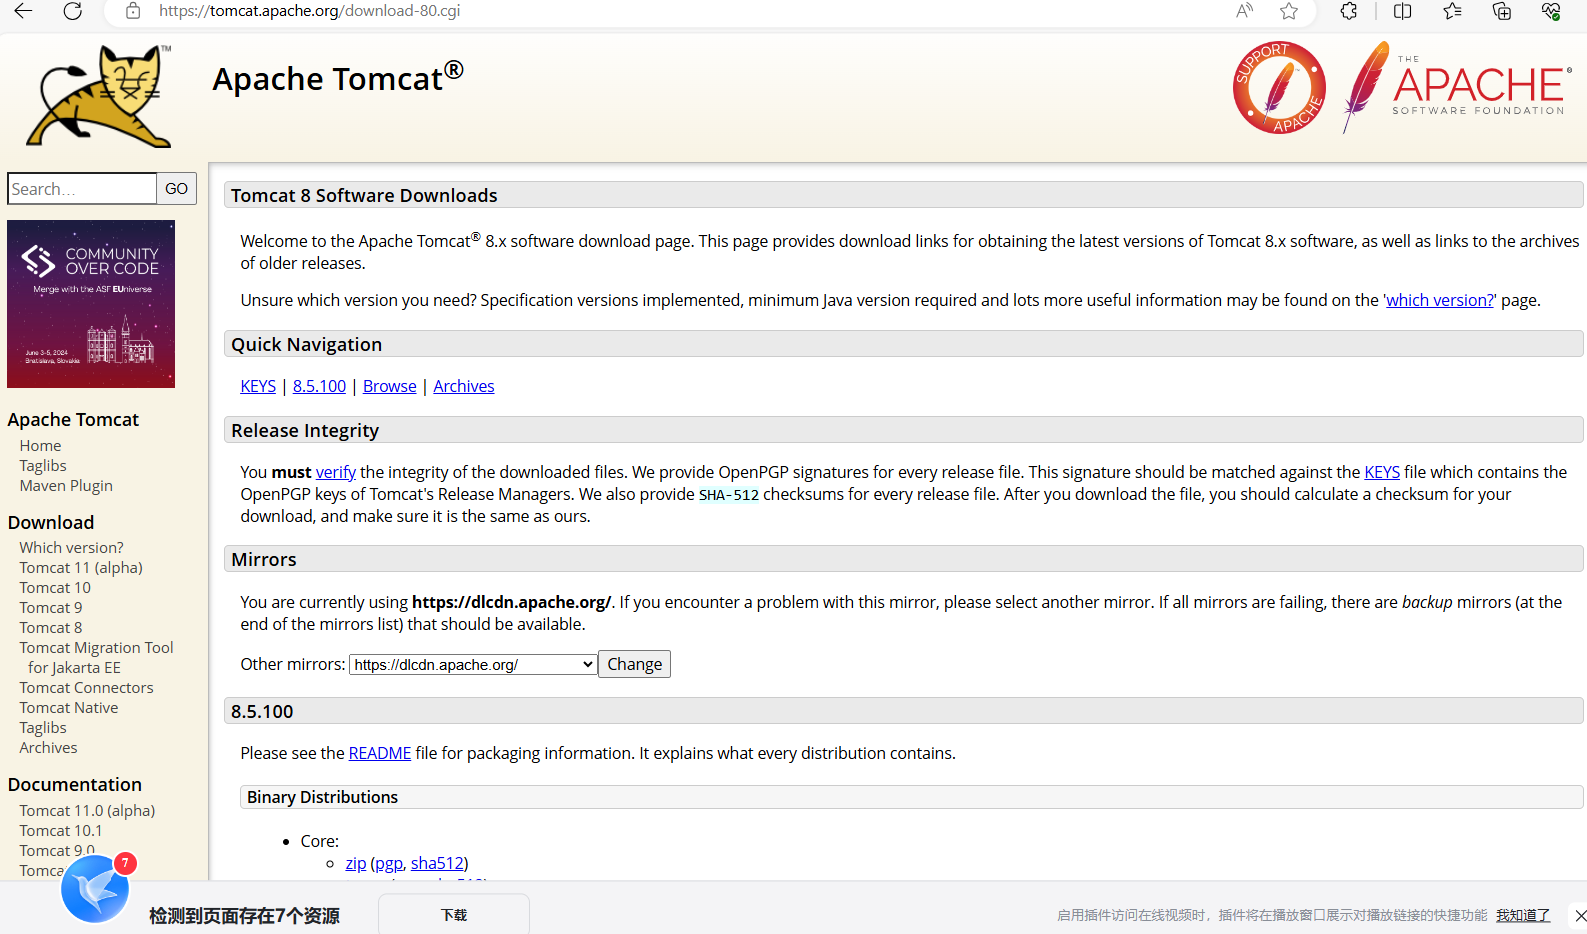Open the README link

pyautogui.click(x=380, y=753)
